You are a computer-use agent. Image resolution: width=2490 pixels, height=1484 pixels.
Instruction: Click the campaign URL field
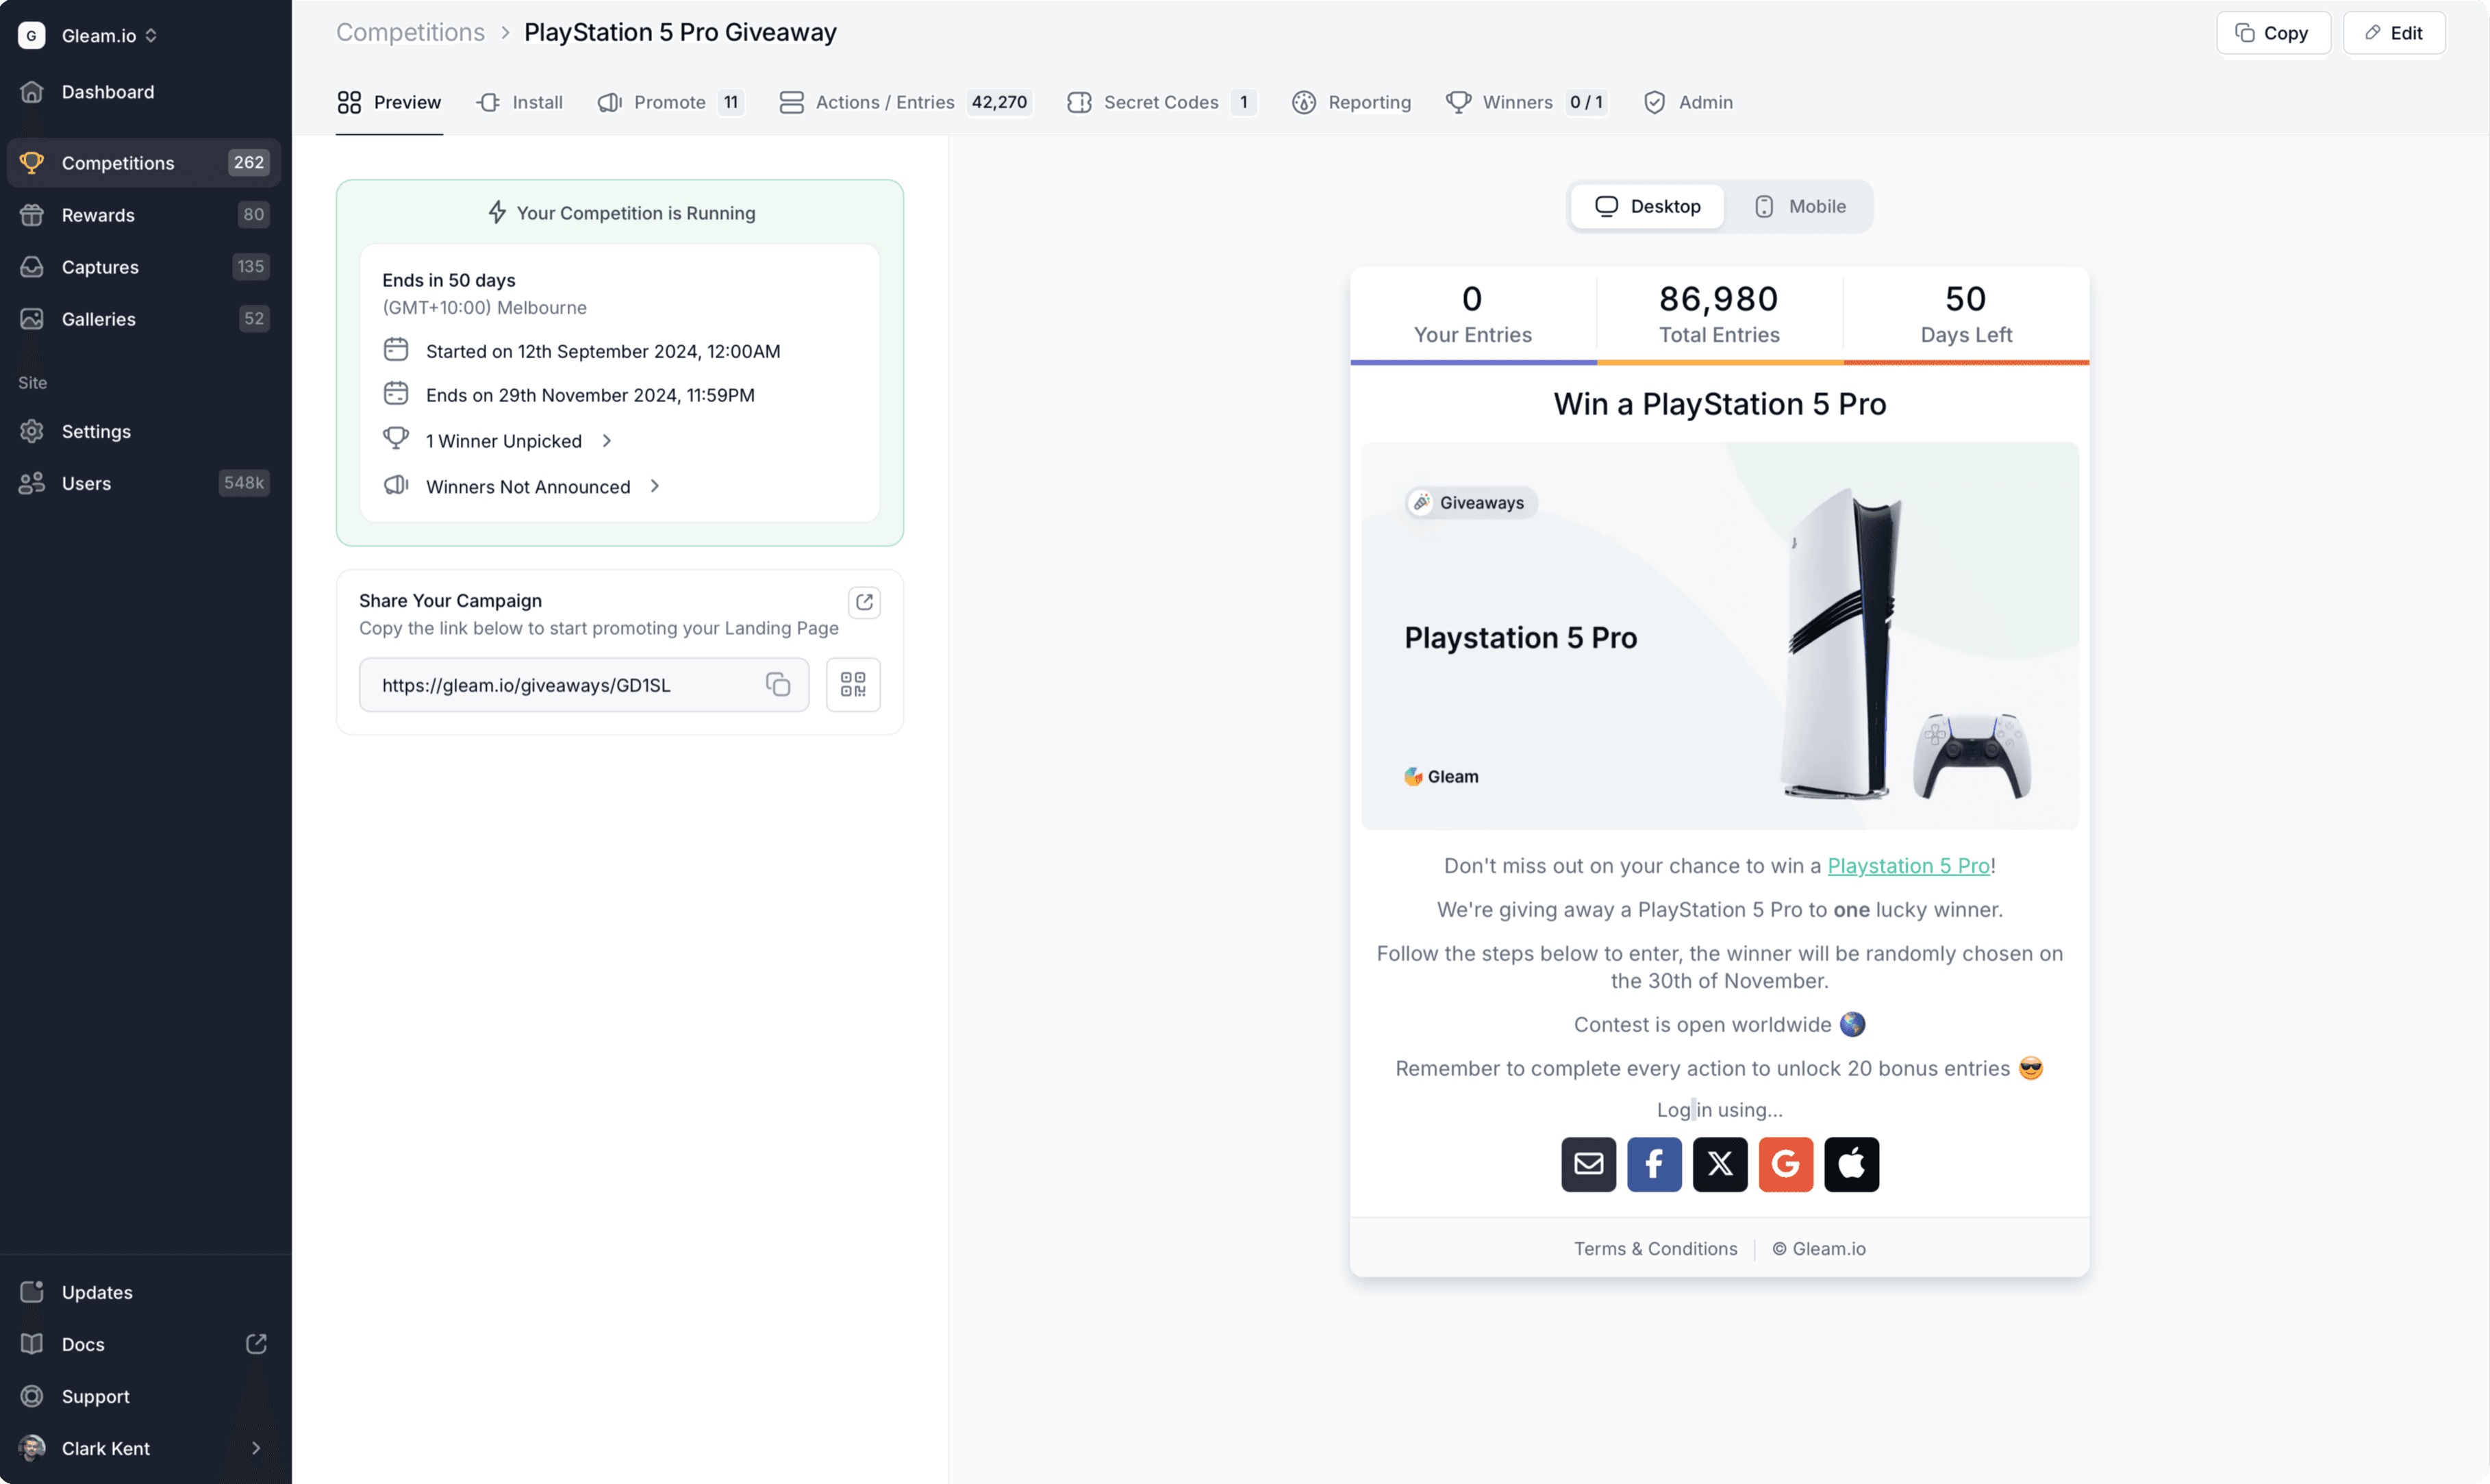pos(560,685)
